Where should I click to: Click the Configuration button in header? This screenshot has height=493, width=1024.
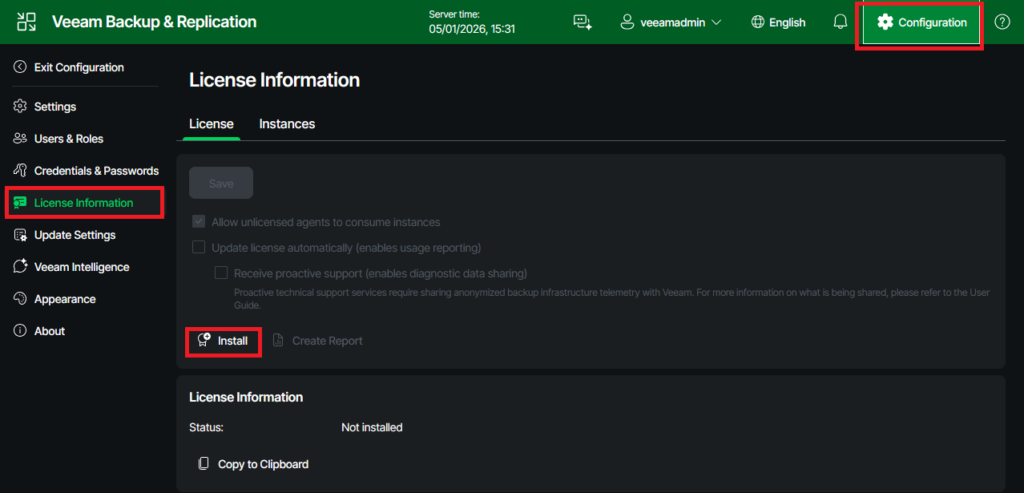coord(921,22)
